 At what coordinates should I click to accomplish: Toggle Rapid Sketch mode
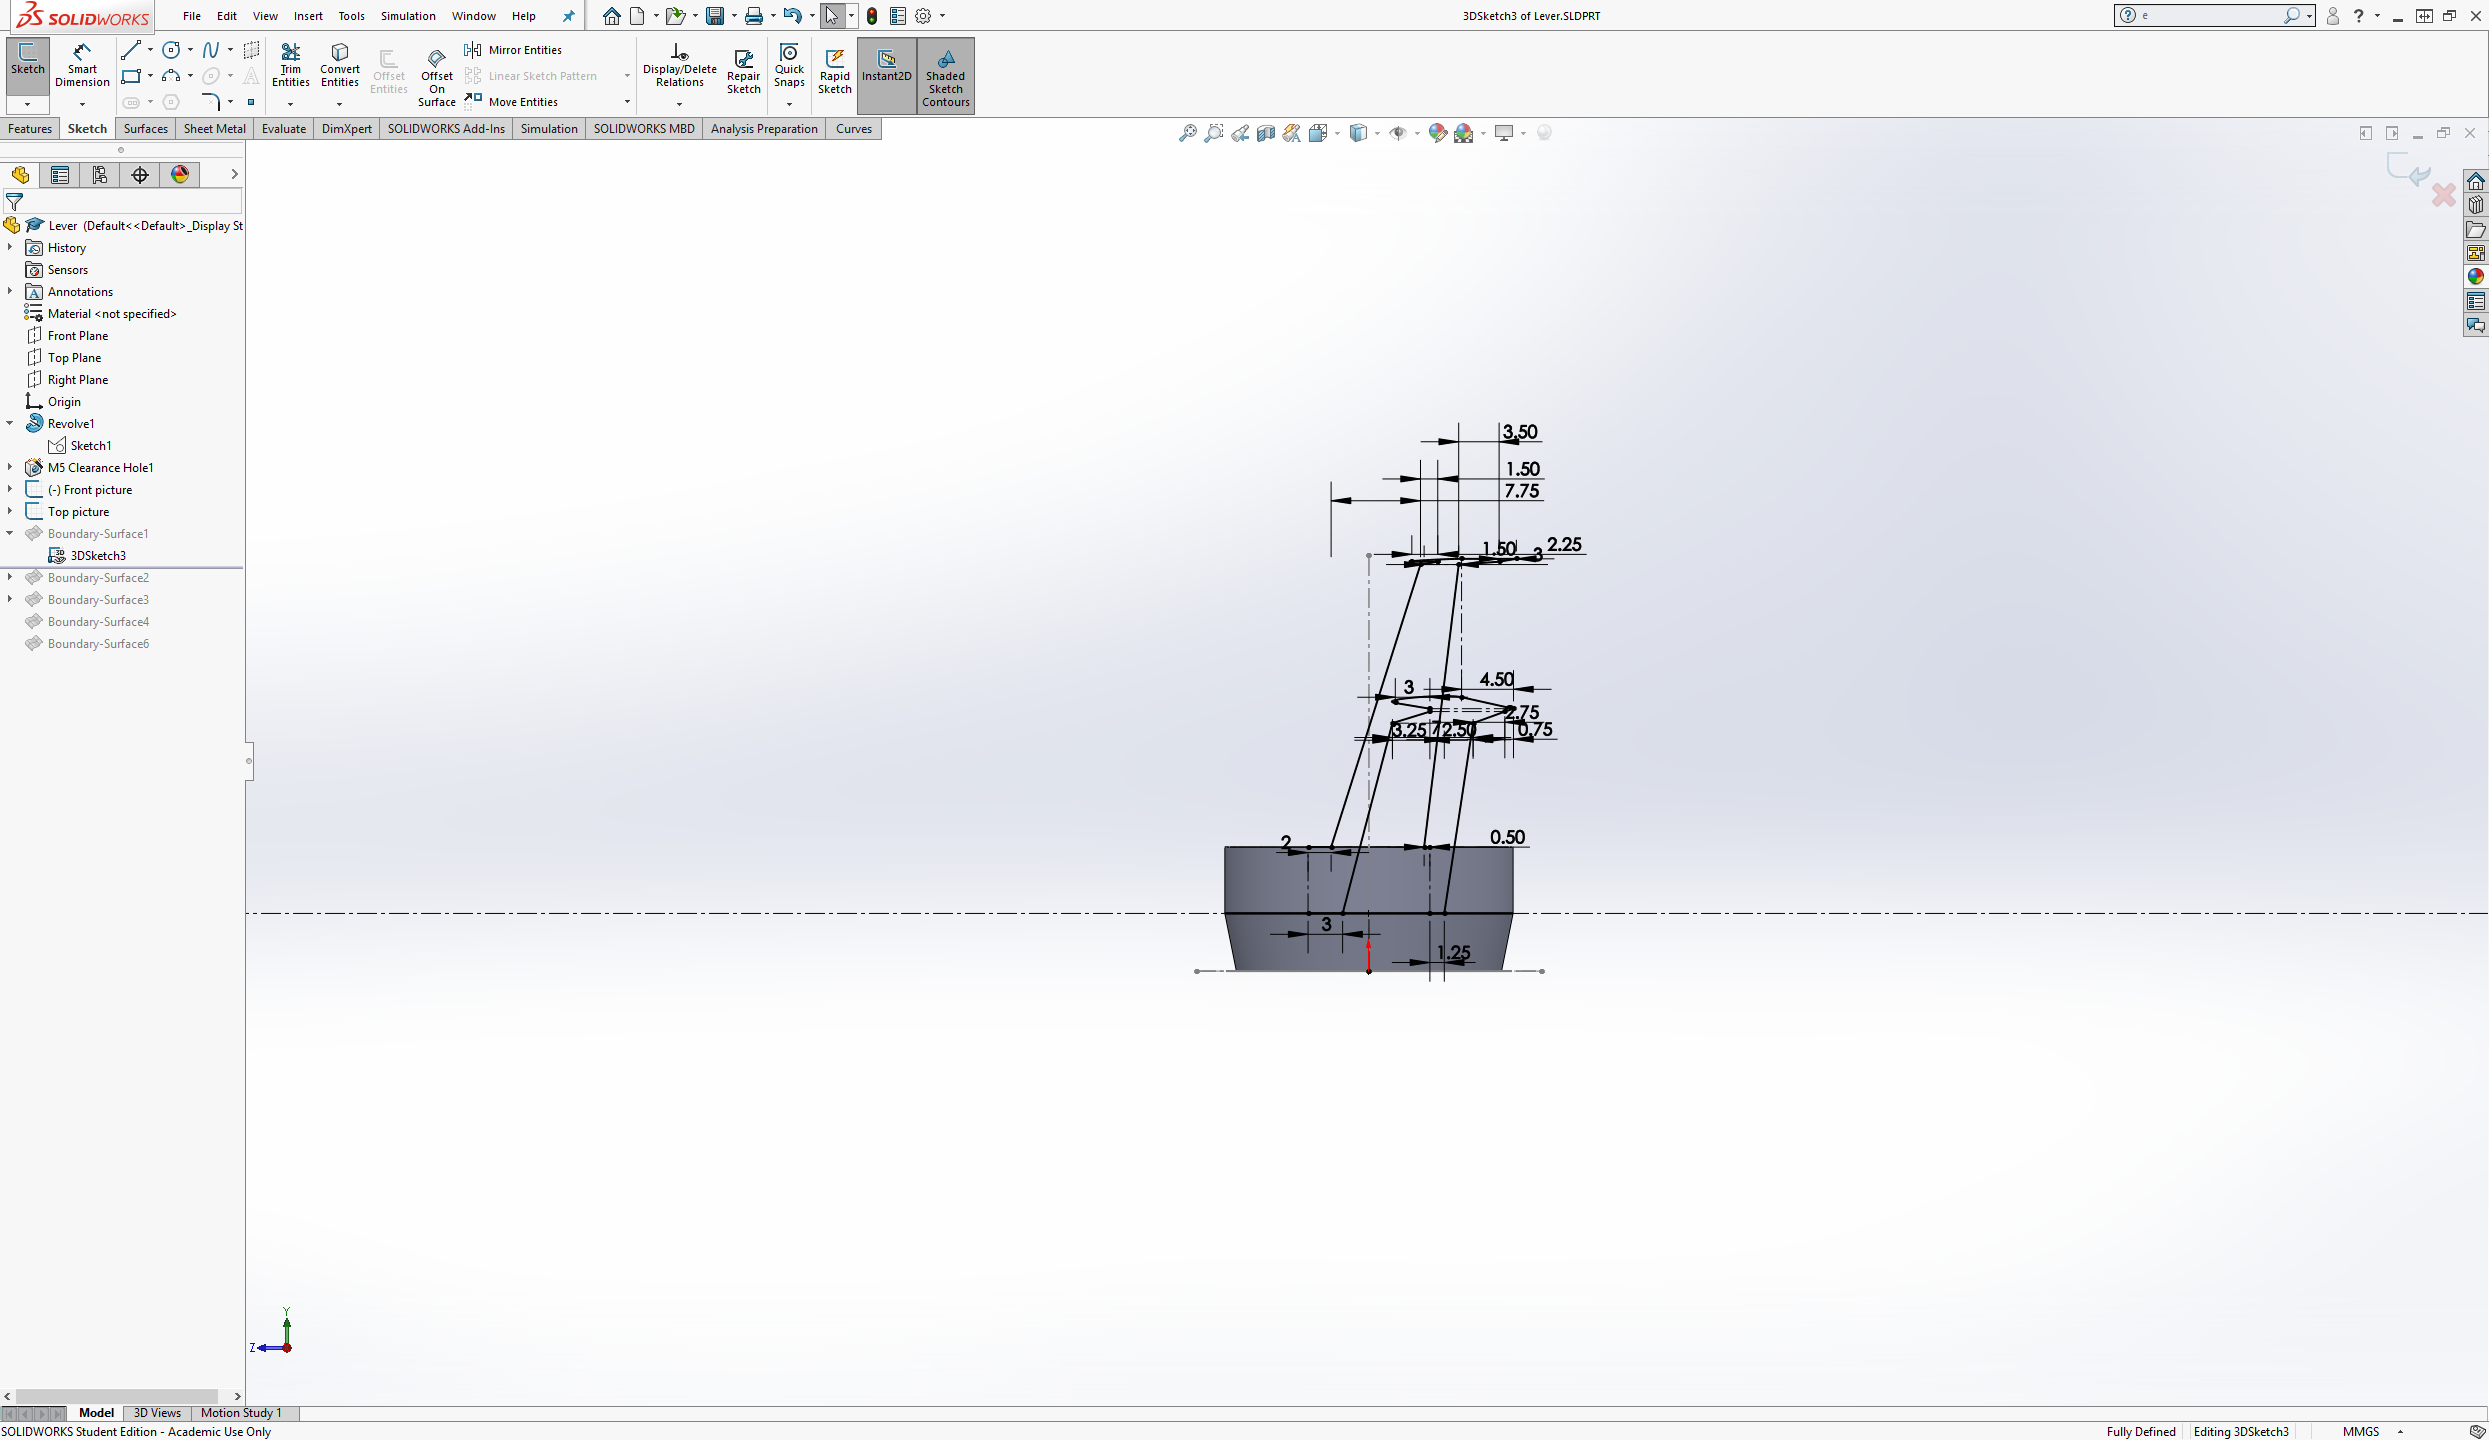(835, 70)
